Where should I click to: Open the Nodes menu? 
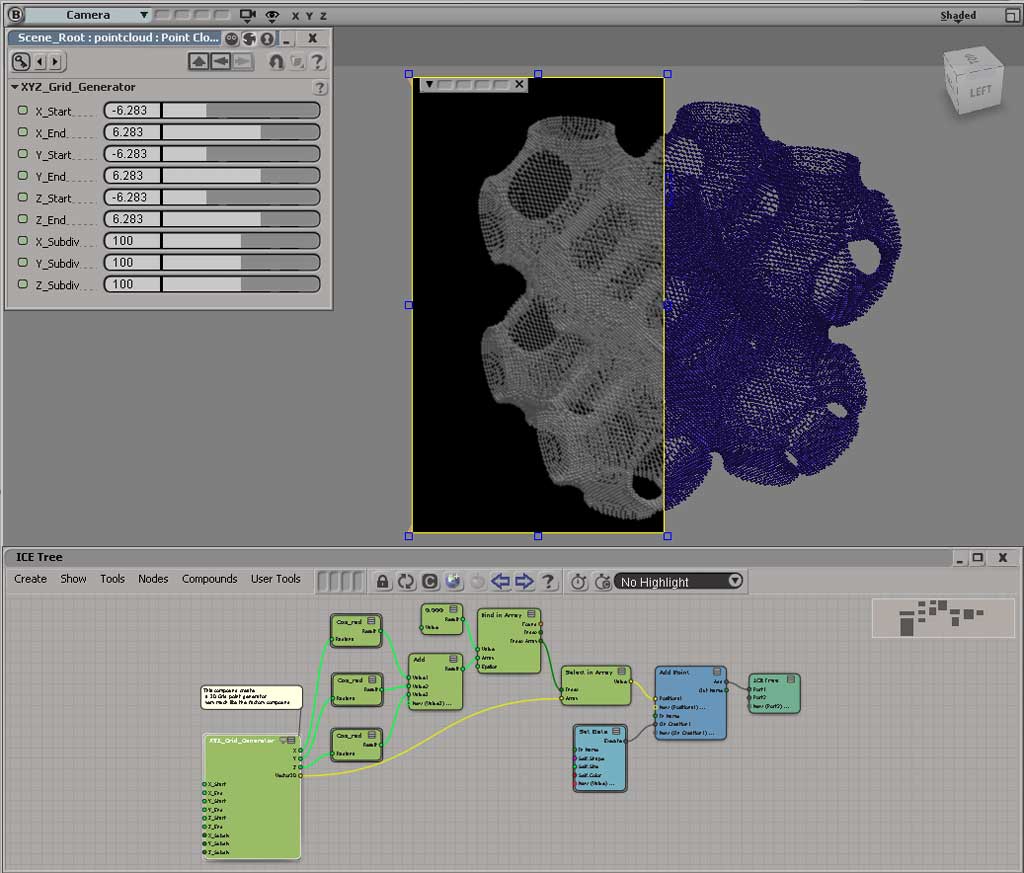coord(153,579)
